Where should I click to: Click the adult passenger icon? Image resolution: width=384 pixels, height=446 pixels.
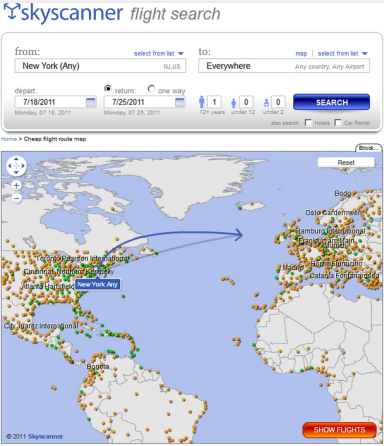pyautogui.click(x=201, y=102)
